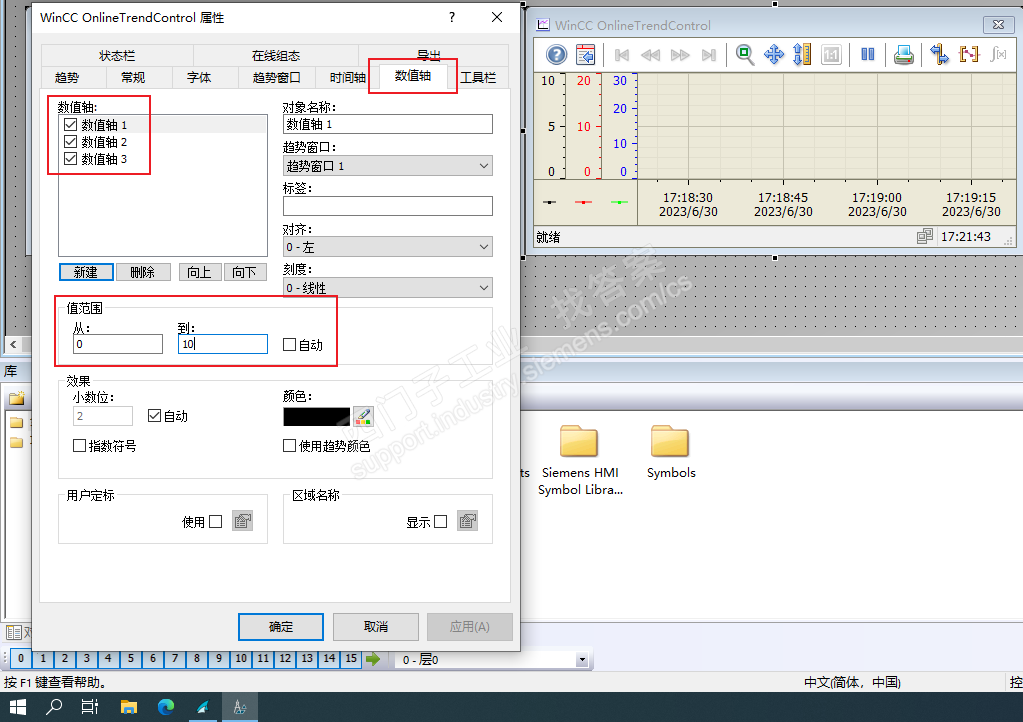Launch Microsoft Edge from the taskbar
This screenshot has width=1023, height=722.
[x=166, y=707]
